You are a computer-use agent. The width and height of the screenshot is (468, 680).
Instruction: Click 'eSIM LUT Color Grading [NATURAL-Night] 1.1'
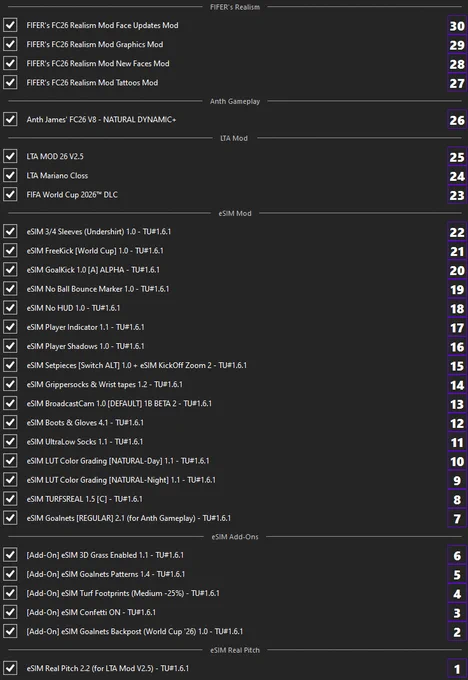[103, 479]
